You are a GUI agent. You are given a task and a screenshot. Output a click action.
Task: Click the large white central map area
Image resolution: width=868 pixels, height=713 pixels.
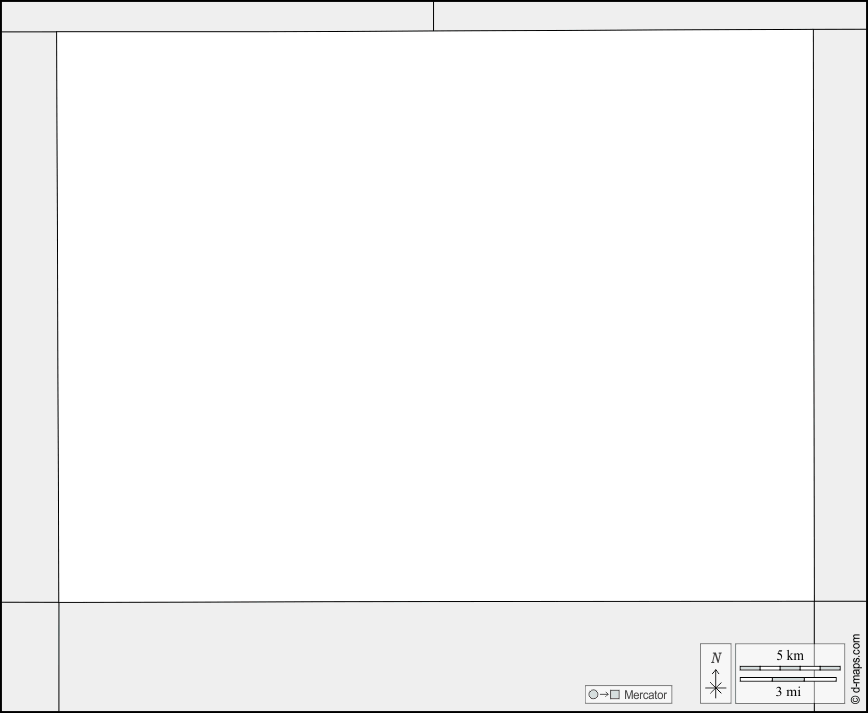(x=436, y=316)
